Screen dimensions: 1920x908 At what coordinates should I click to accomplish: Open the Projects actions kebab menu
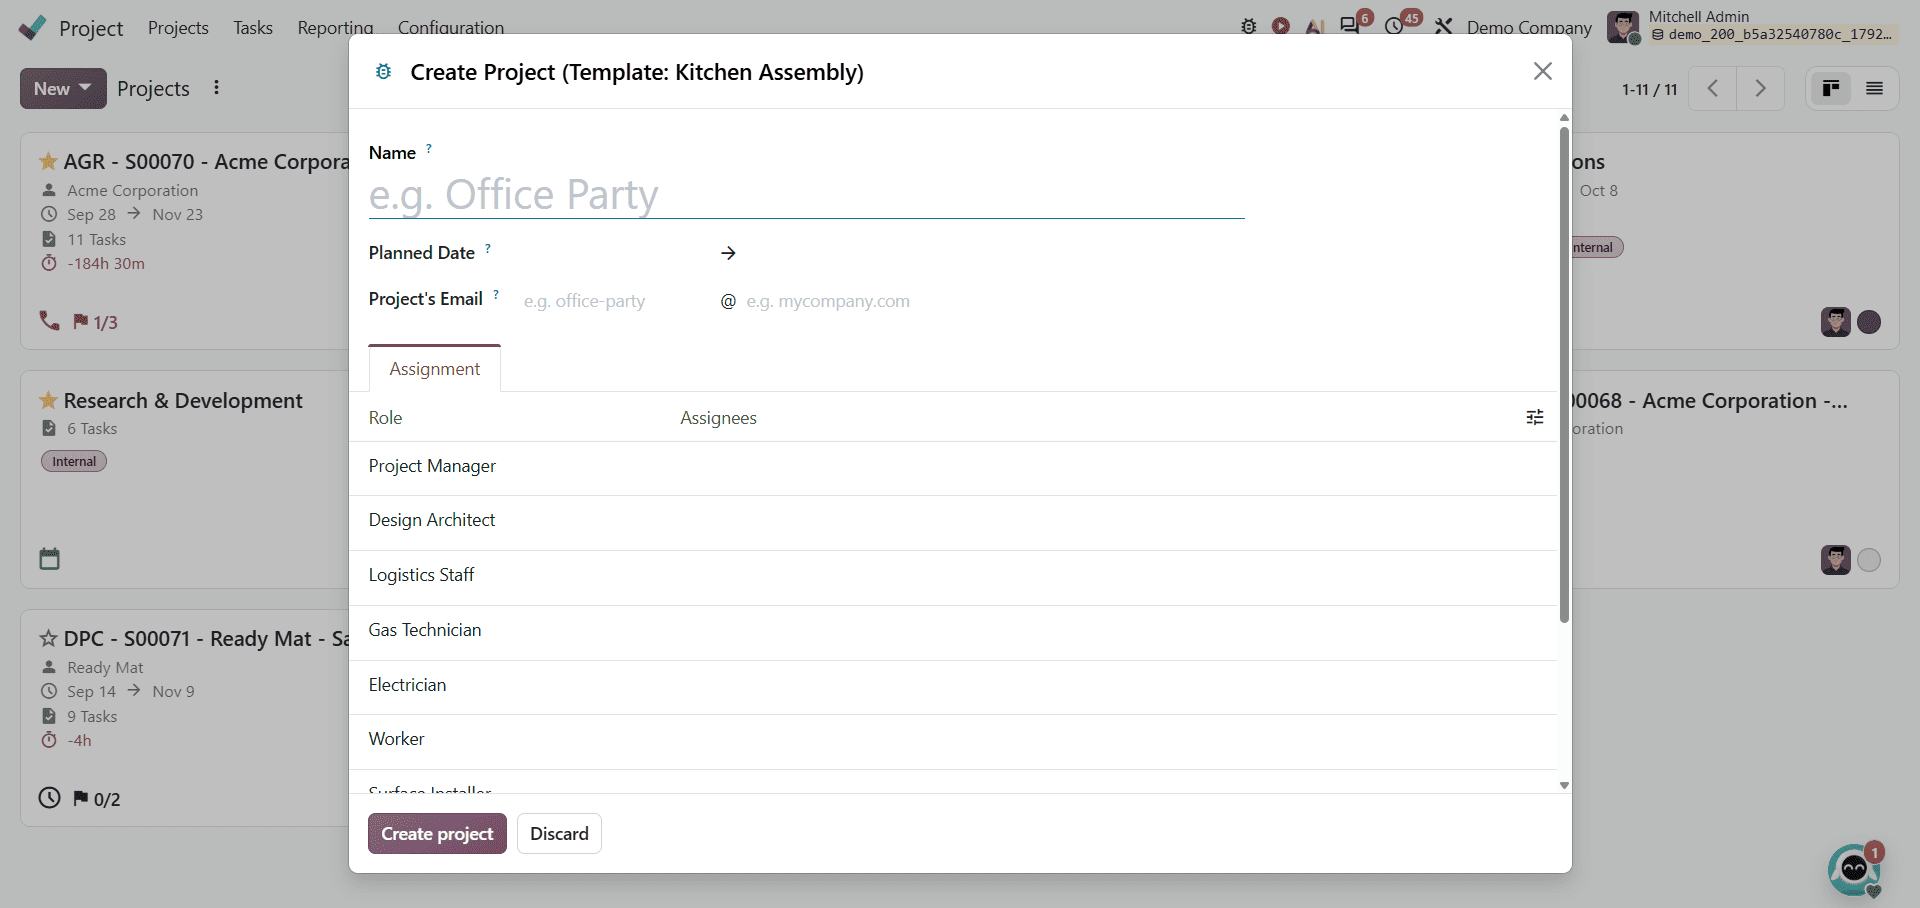tap(216, 88)
